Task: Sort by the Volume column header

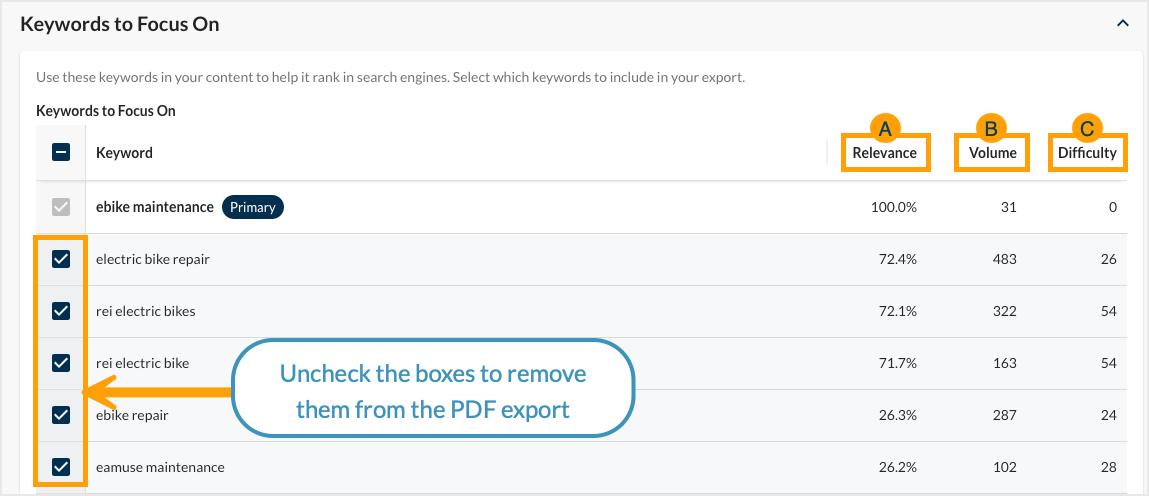Action: click(x=992, y=153)
